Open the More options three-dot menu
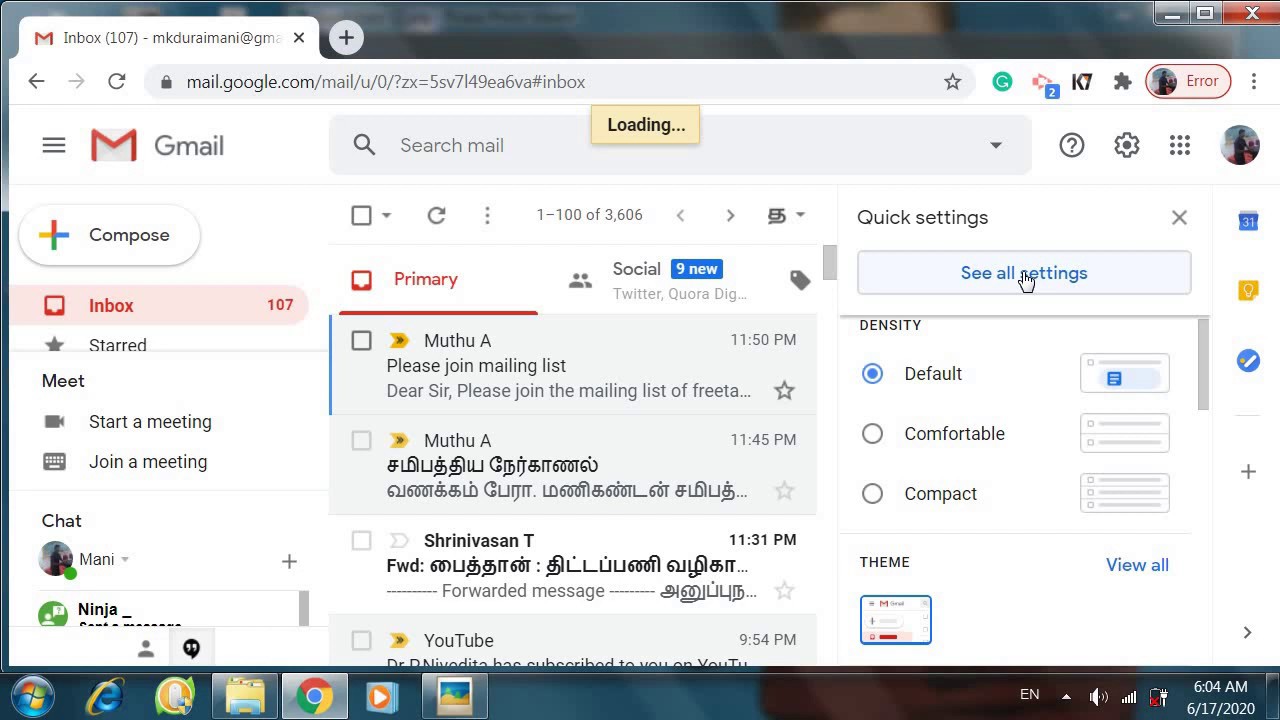 487,215
